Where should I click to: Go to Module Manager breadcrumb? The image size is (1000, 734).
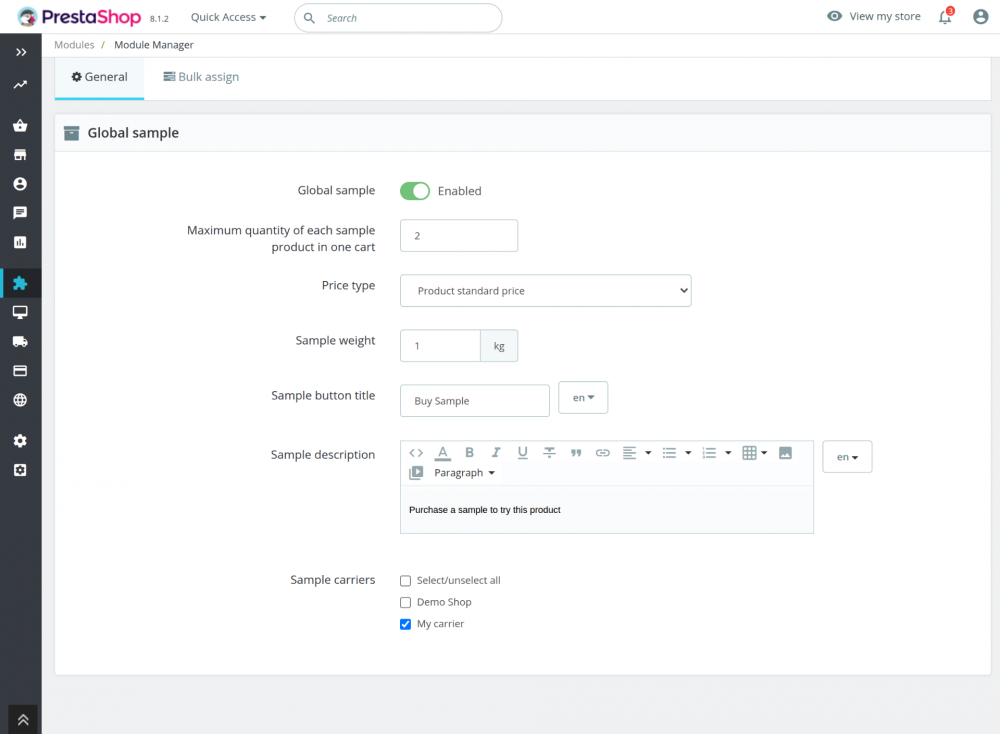pyautogui.click(x=154, y=45)
